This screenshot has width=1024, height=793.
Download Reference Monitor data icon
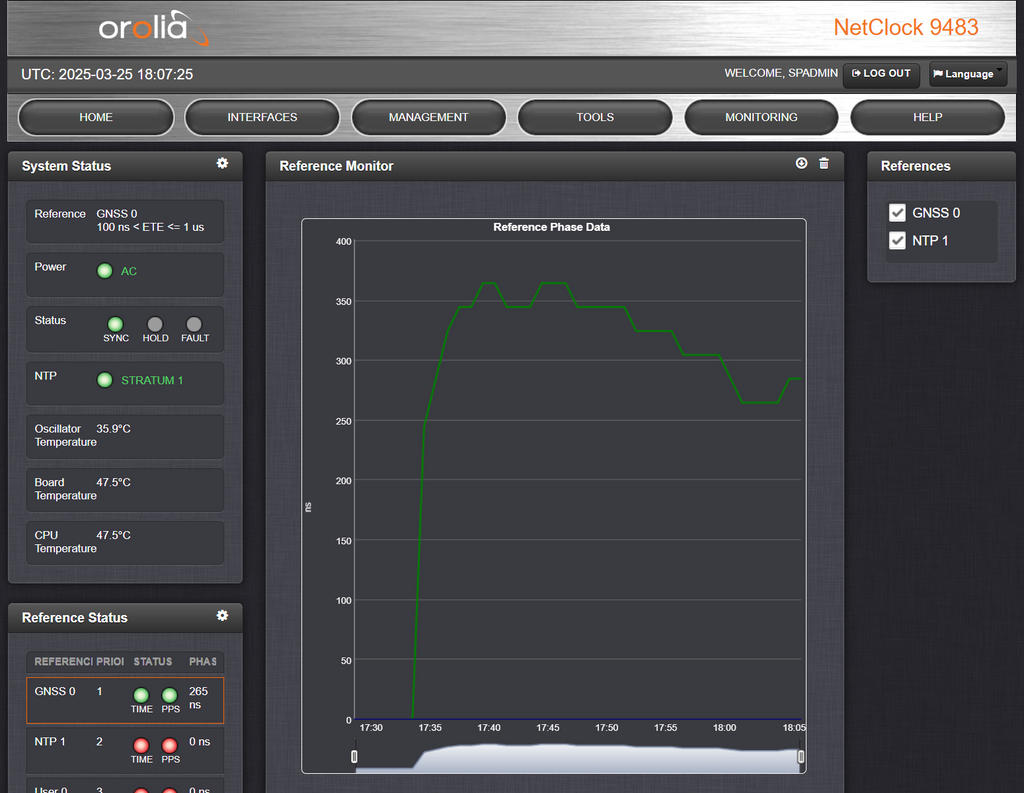pyautogui.click(x=801, y=163)
